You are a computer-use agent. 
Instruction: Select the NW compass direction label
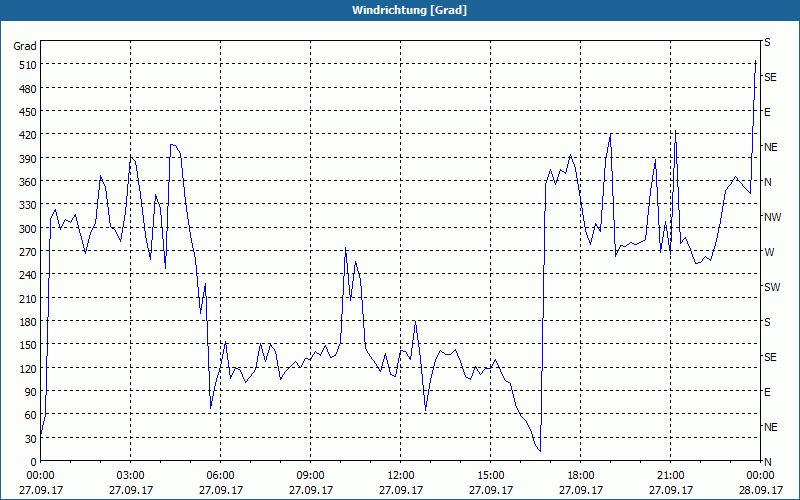click(771, 217)
